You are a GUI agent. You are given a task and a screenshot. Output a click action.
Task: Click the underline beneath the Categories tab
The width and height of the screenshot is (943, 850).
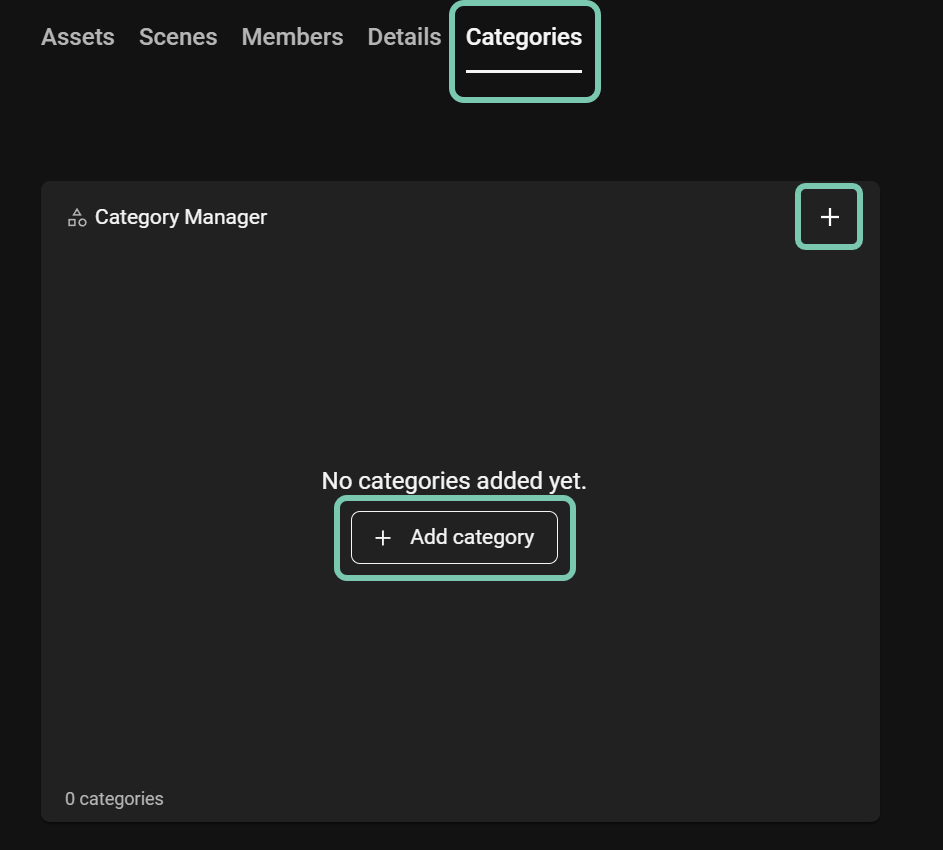coord(523,71)
